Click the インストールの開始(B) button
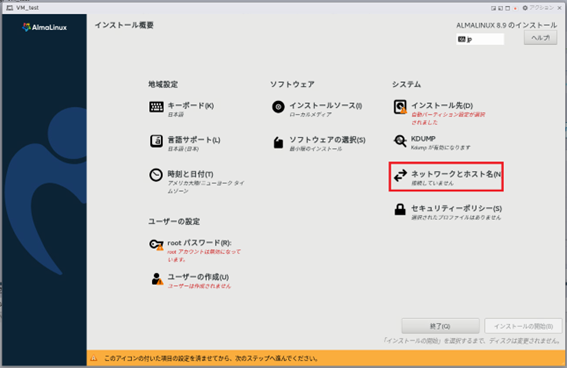 pyautogui.click(x=523, y=326)
